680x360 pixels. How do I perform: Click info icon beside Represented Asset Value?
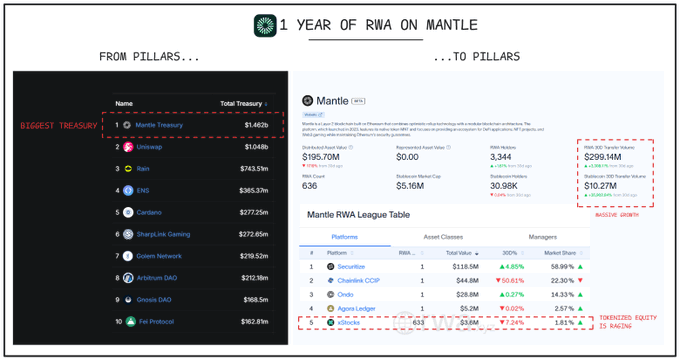click(448, 147)
